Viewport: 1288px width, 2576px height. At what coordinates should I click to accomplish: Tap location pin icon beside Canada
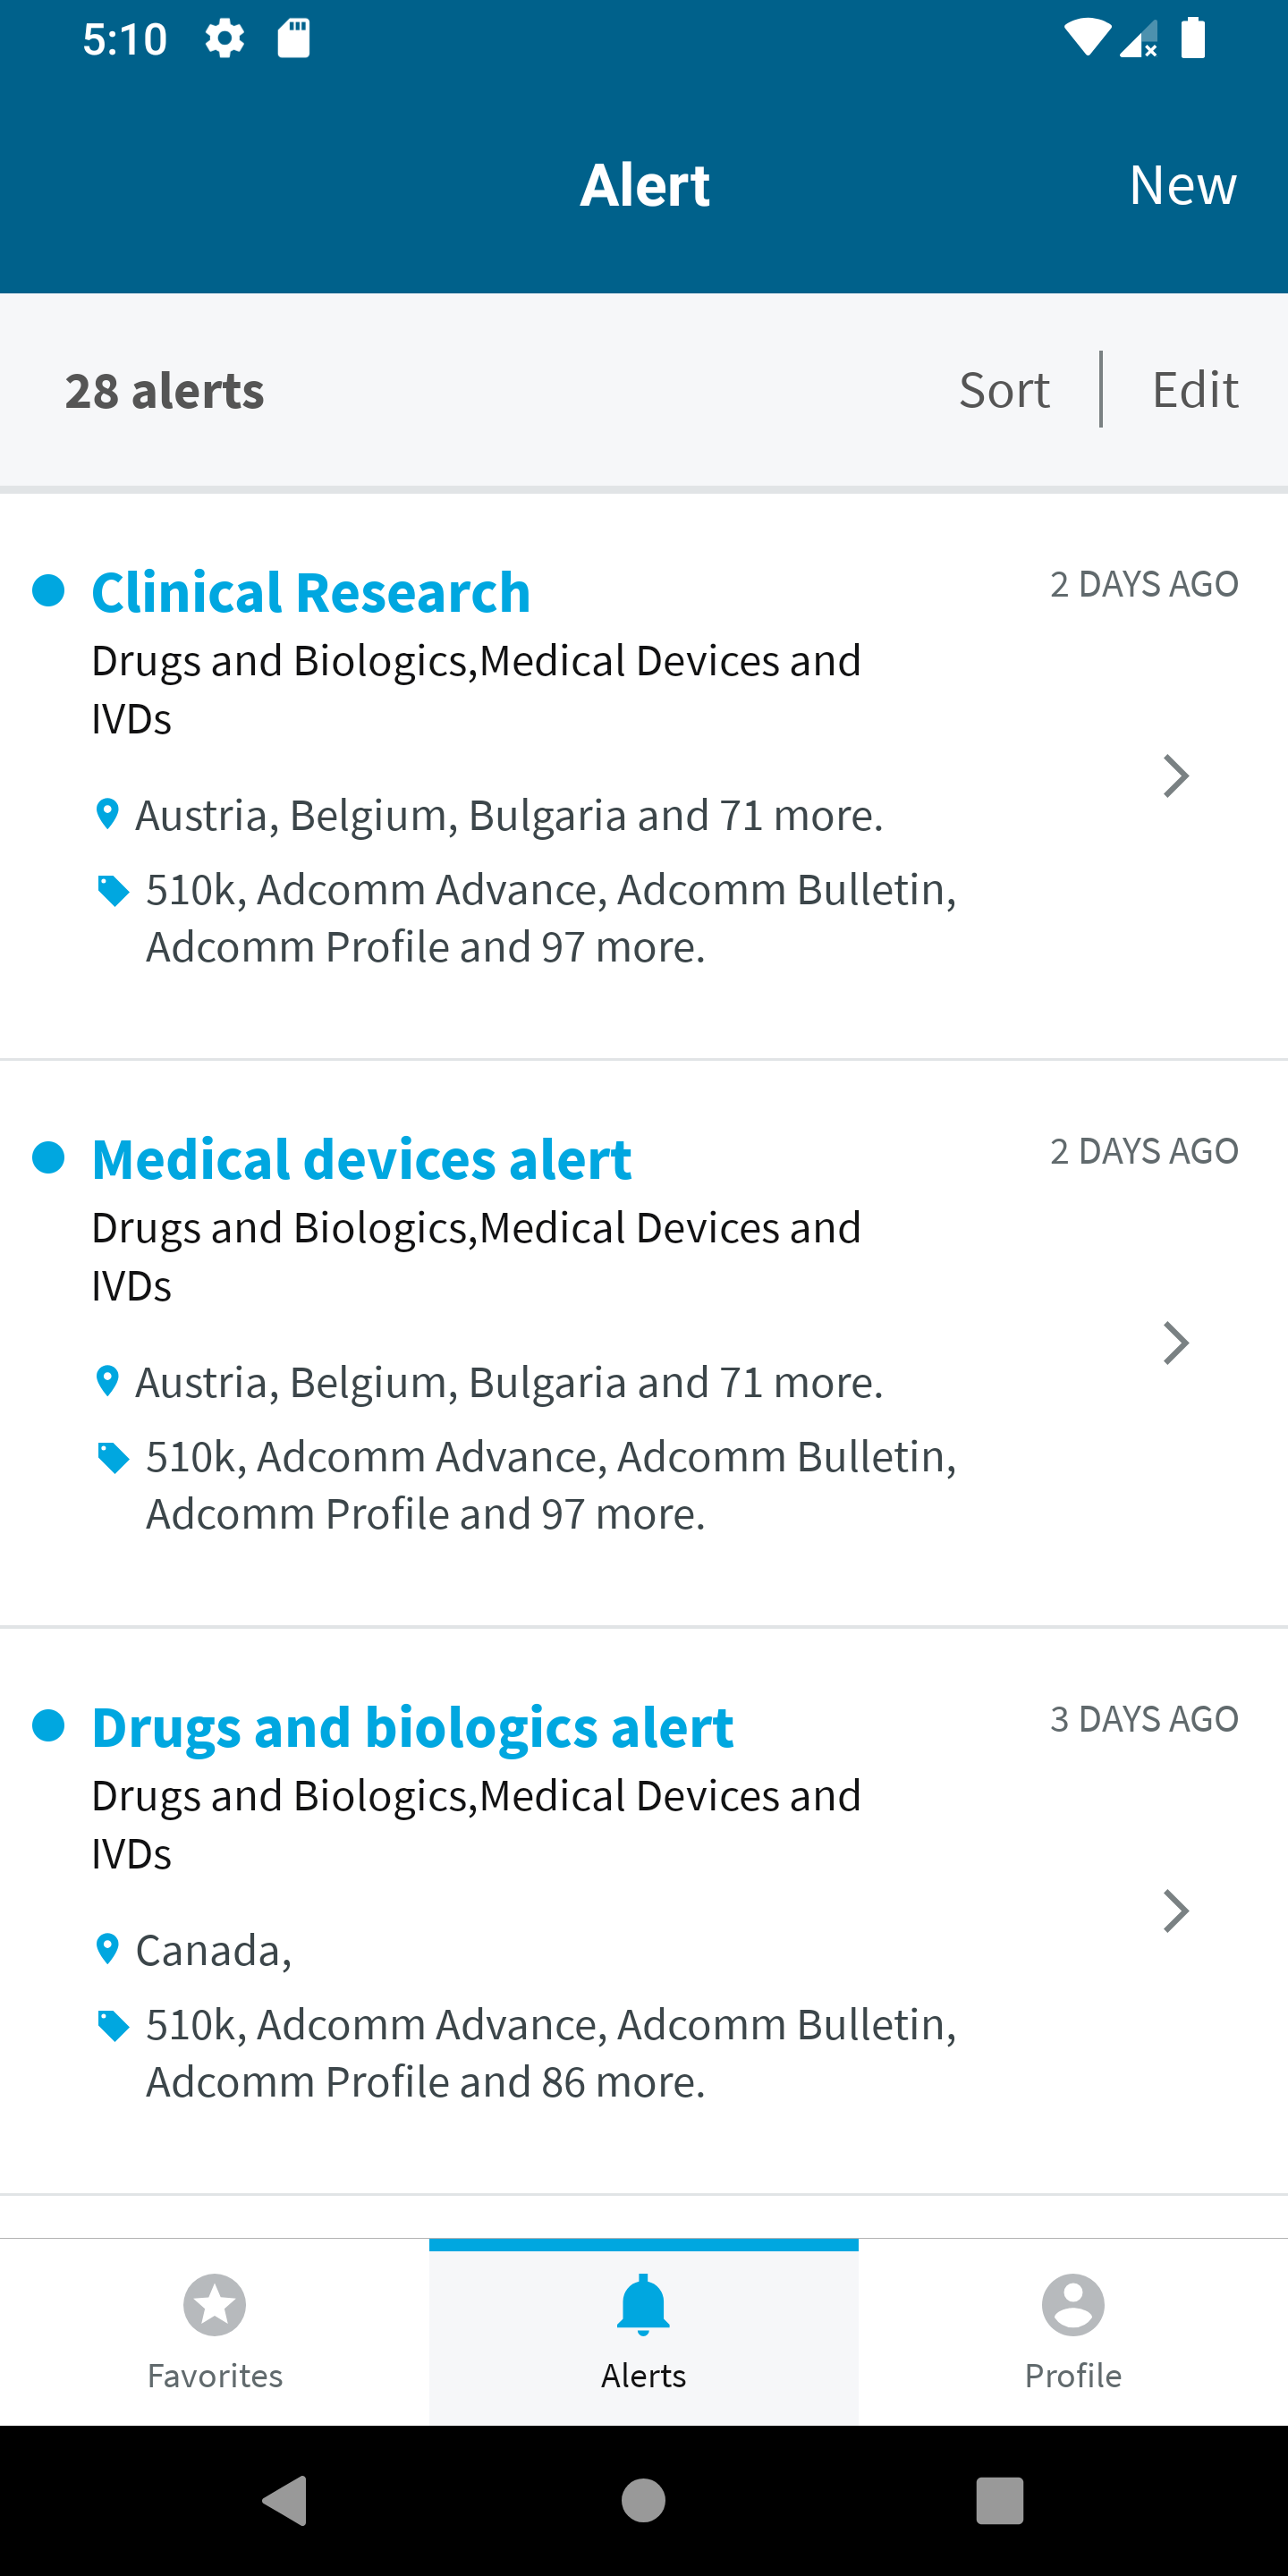pos(107,1949)
